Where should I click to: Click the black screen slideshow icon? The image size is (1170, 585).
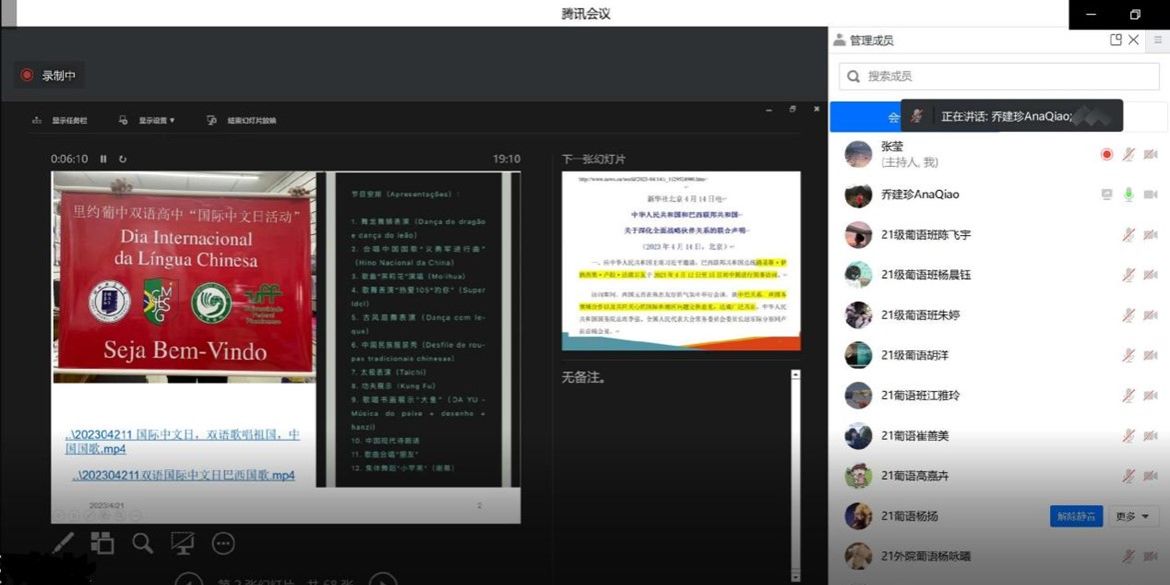pyautogui.click(x=182, y=543)
